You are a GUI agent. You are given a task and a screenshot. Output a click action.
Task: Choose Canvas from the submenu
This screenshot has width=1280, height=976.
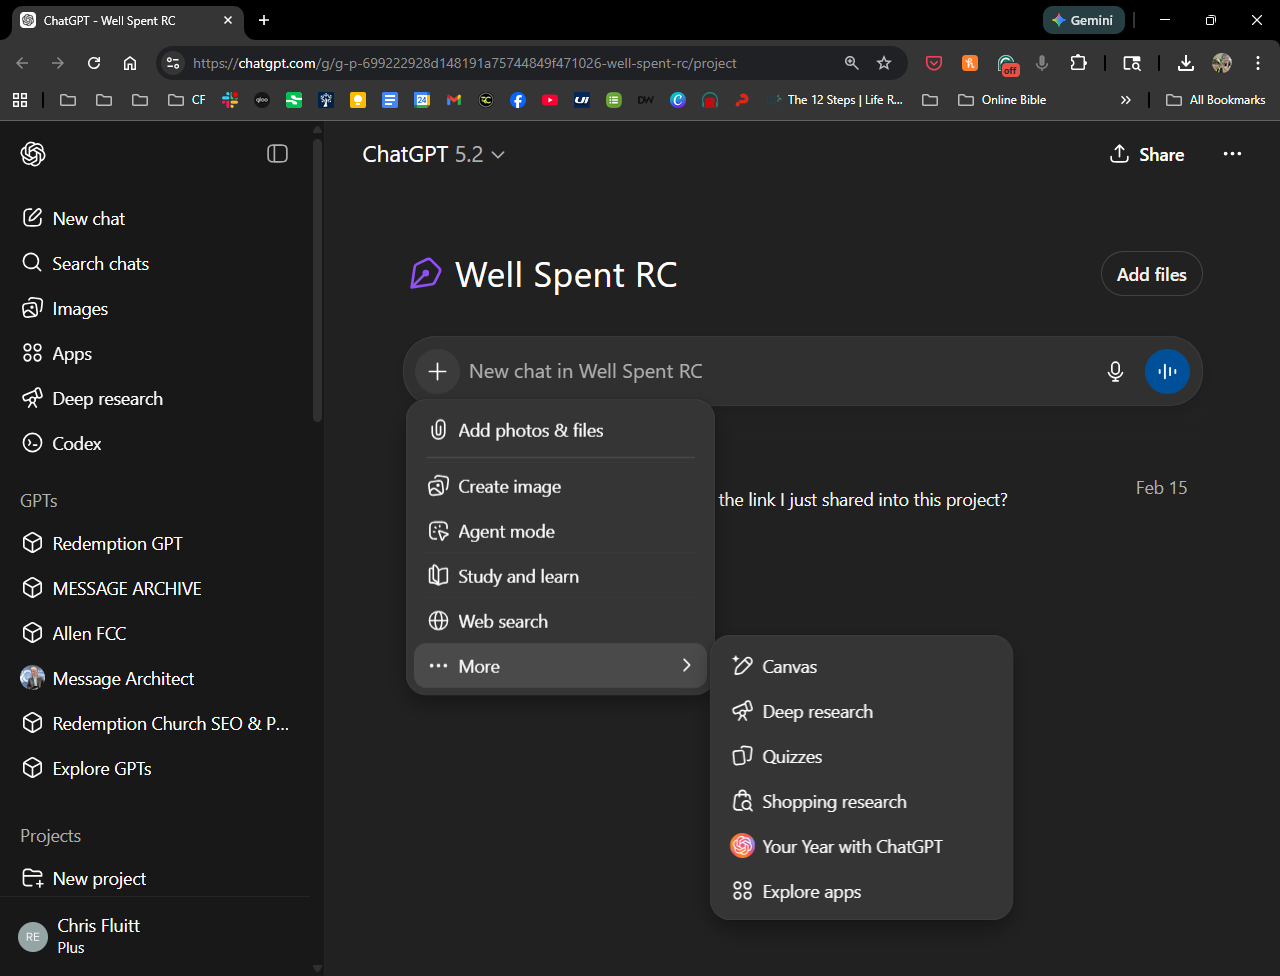tap(789, 667)
